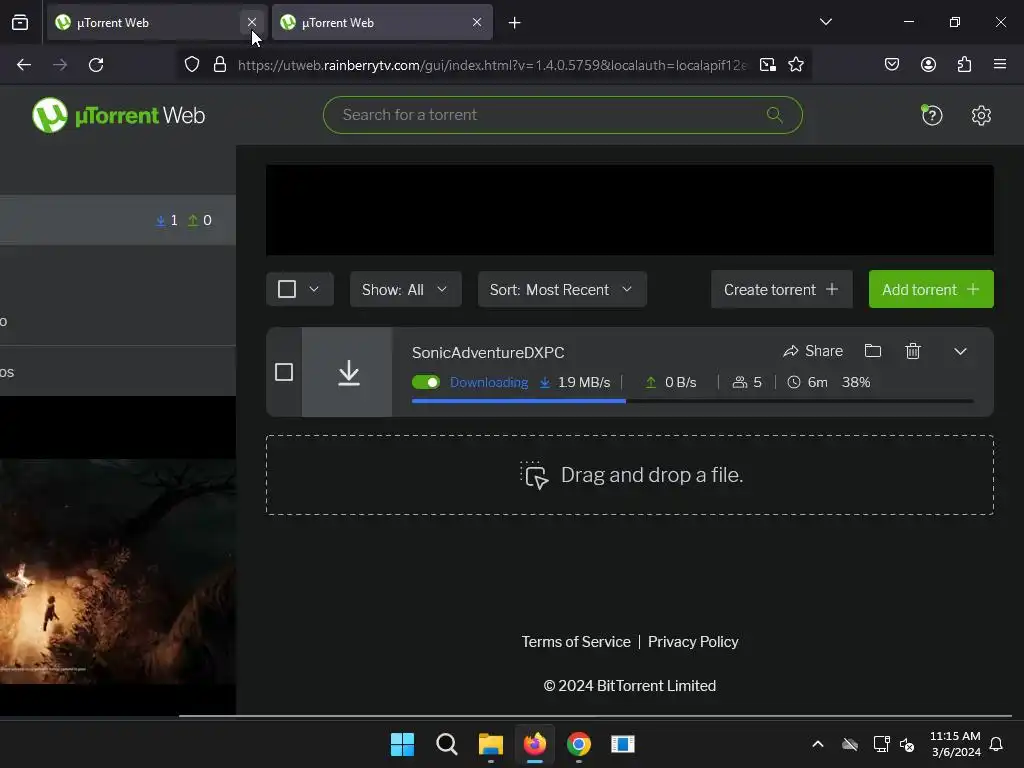1024x768 pixels.
Task: Open dropdown arrow beside select-all checkbox
Action: [314, 289]
